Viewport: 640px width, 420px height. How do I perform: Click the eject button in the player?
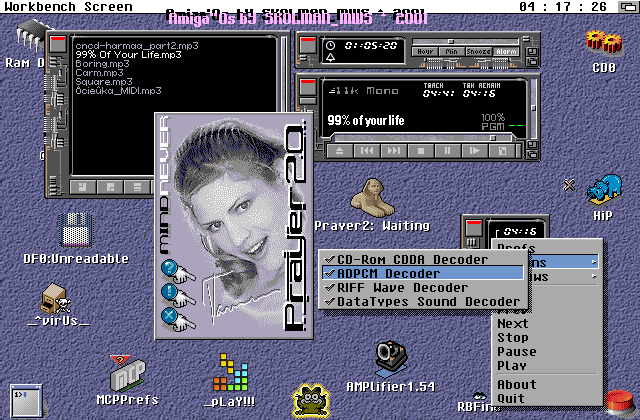click(x=340, y=151)
